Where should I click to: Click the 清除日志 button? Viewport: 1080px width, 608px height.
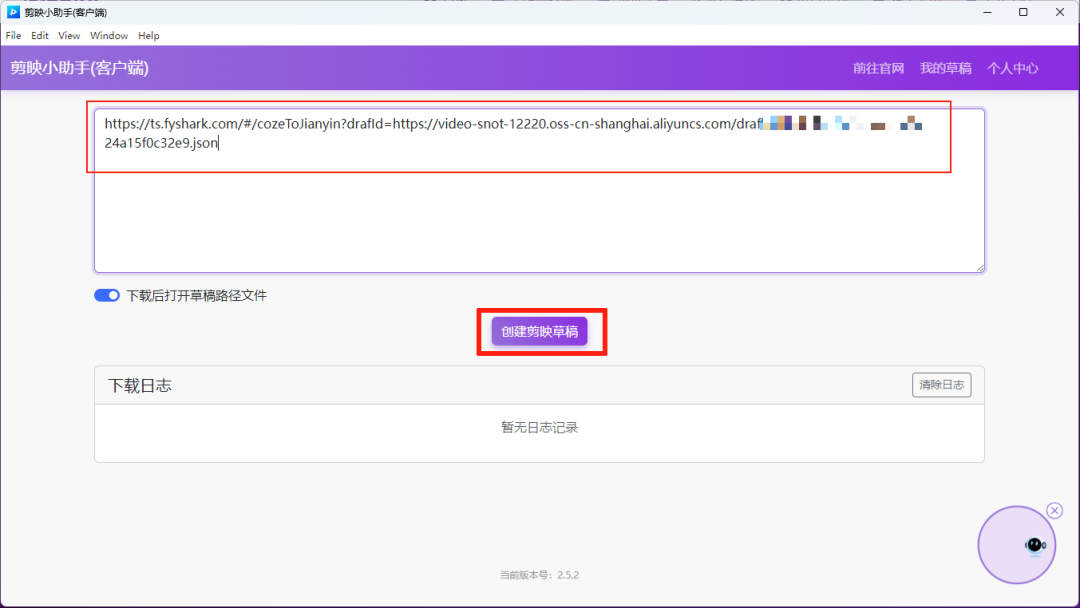942,385
